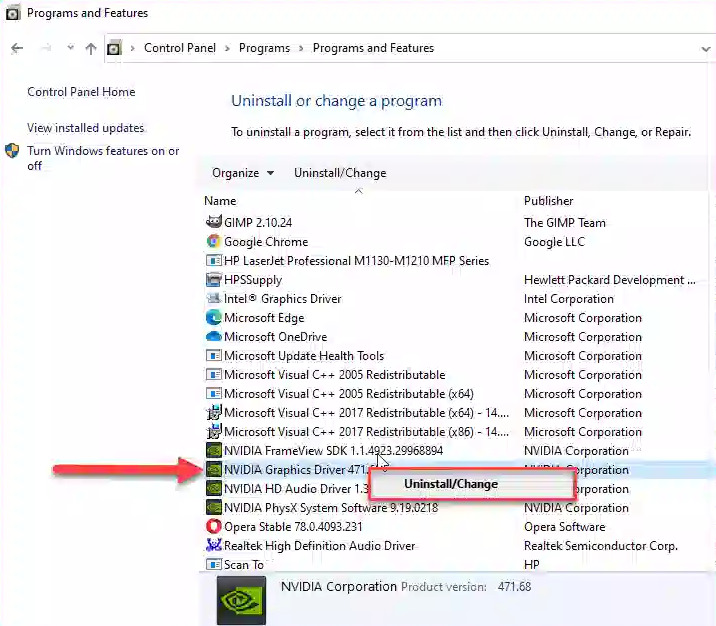Go up one level with Up arrow
The image size is (716, 626).
pyautogui.click(x=91, y=48)
